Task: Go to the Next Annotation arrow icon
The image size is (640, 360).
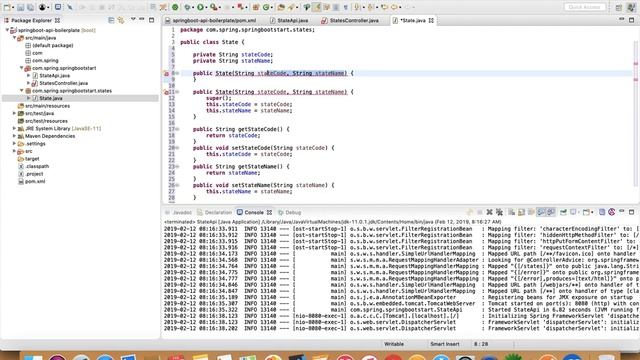Action: click(x=357, y=7)
